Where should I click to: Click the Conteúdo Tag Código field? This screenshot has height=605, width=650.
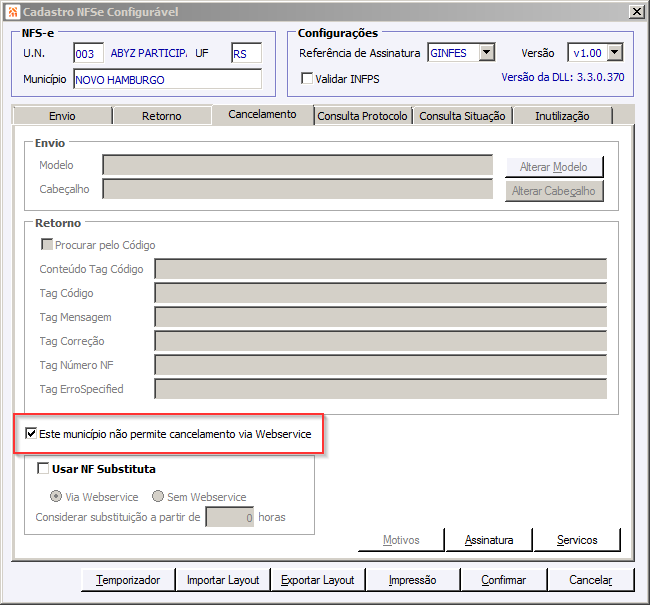coord(381,269)
